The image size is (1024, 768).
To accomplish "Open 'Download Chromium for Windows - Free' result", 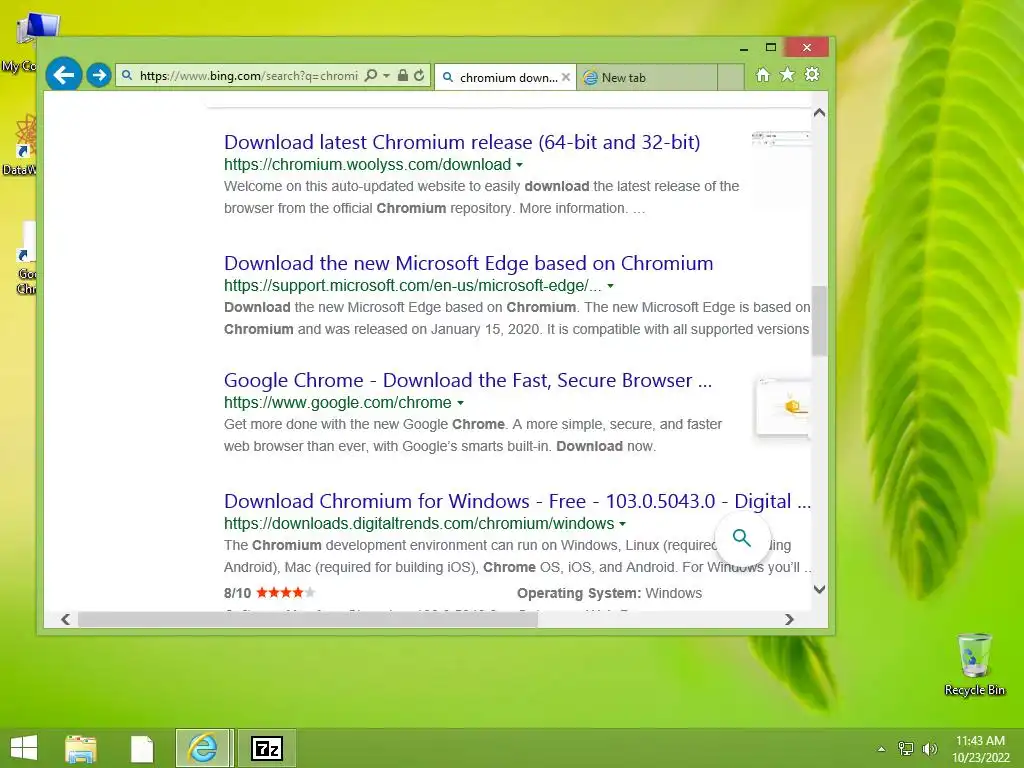I will (x=517, y=501).
